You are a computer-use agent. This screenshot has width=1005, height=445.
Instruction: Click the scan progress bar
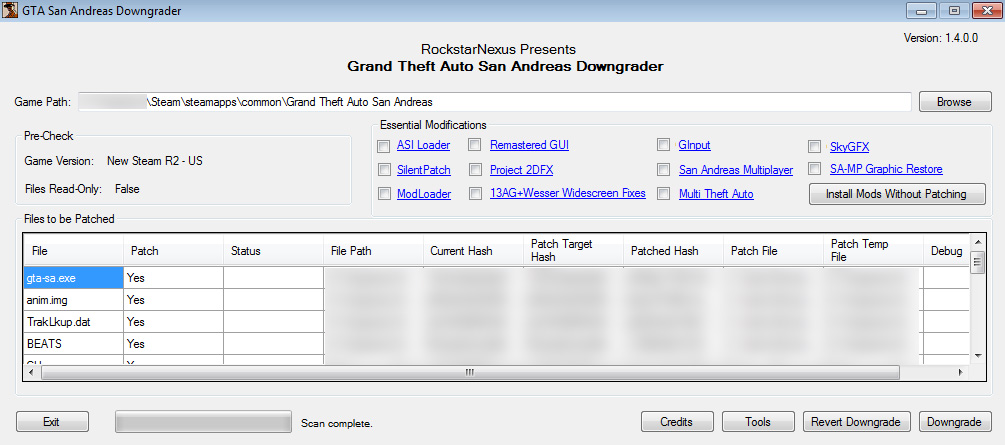click(203, 423)
